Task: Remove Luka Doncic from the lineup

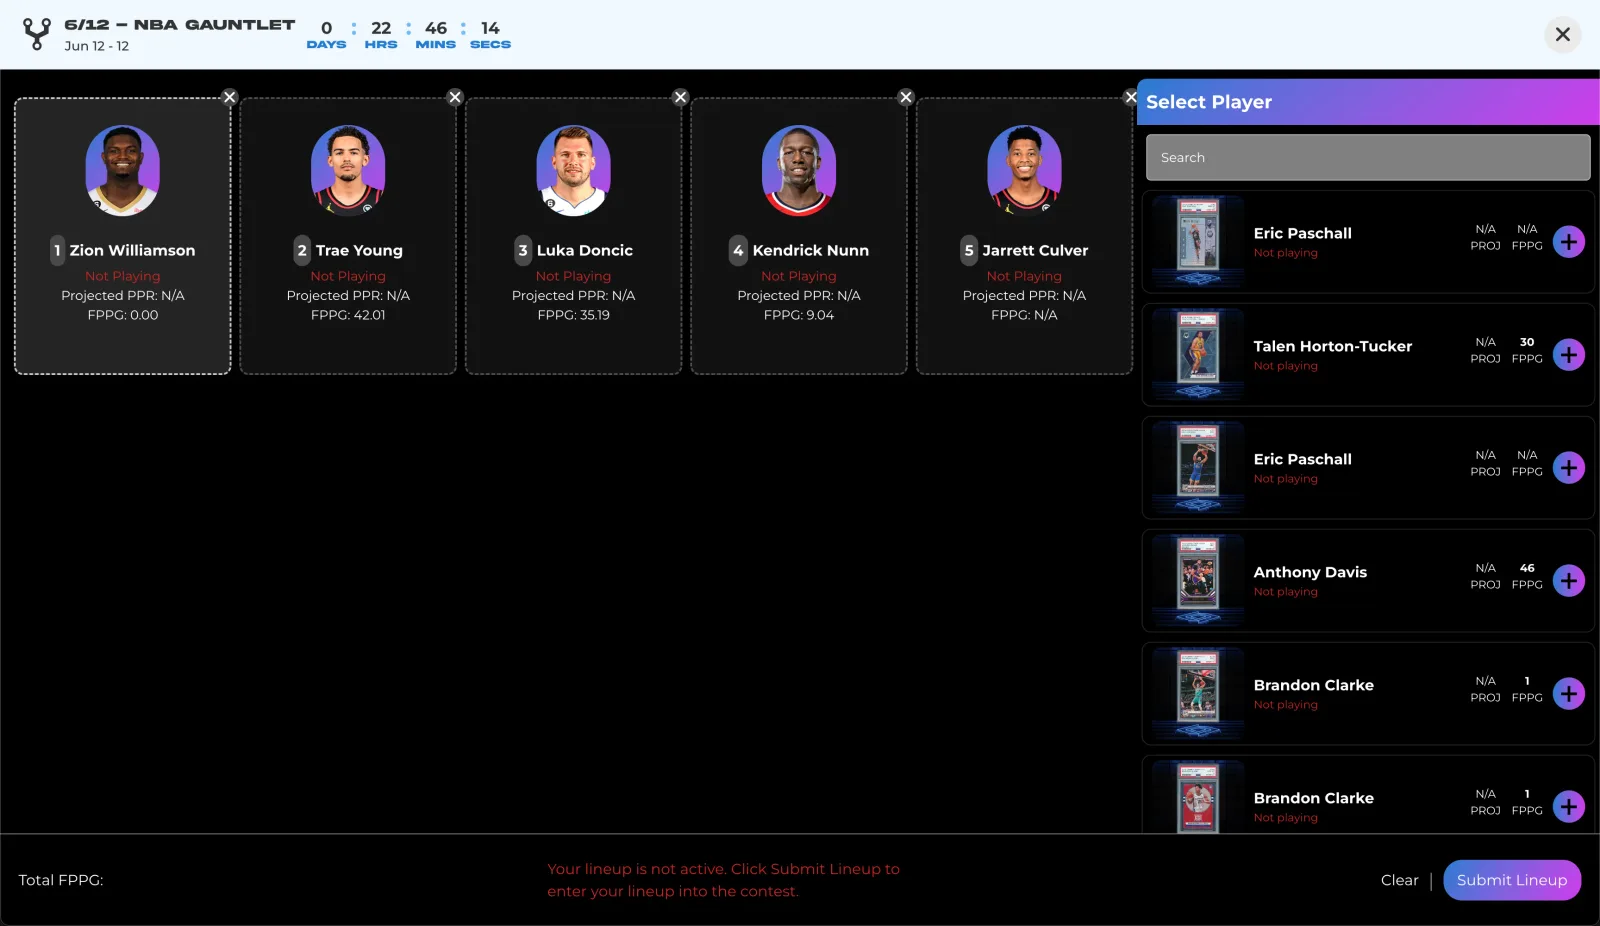Action: click(681, 97)
